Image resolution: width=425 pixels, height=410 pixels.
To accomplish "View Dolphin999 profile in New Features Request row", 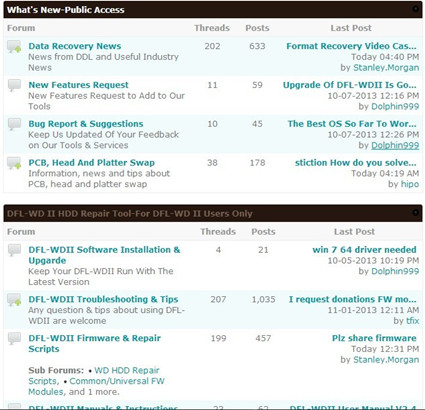I will point(395,107).
